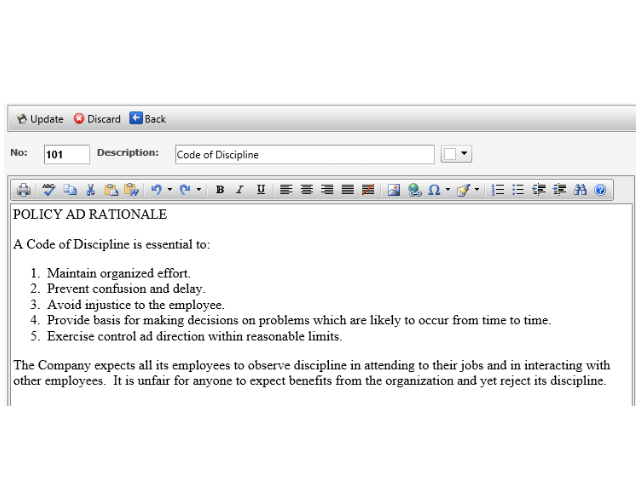Insert a special symbol with Omega icon

click(x=434, y=190)
